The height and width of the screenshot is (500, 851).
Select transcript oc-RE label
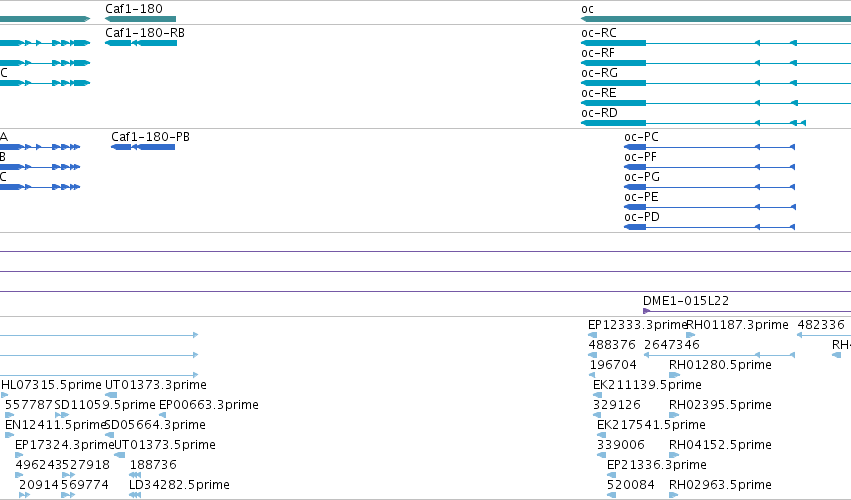[599, 93]
